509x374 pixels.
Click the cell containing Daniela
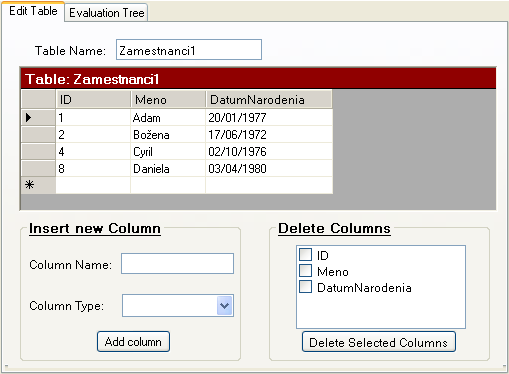pyautogui.click(x=168, y=168)
